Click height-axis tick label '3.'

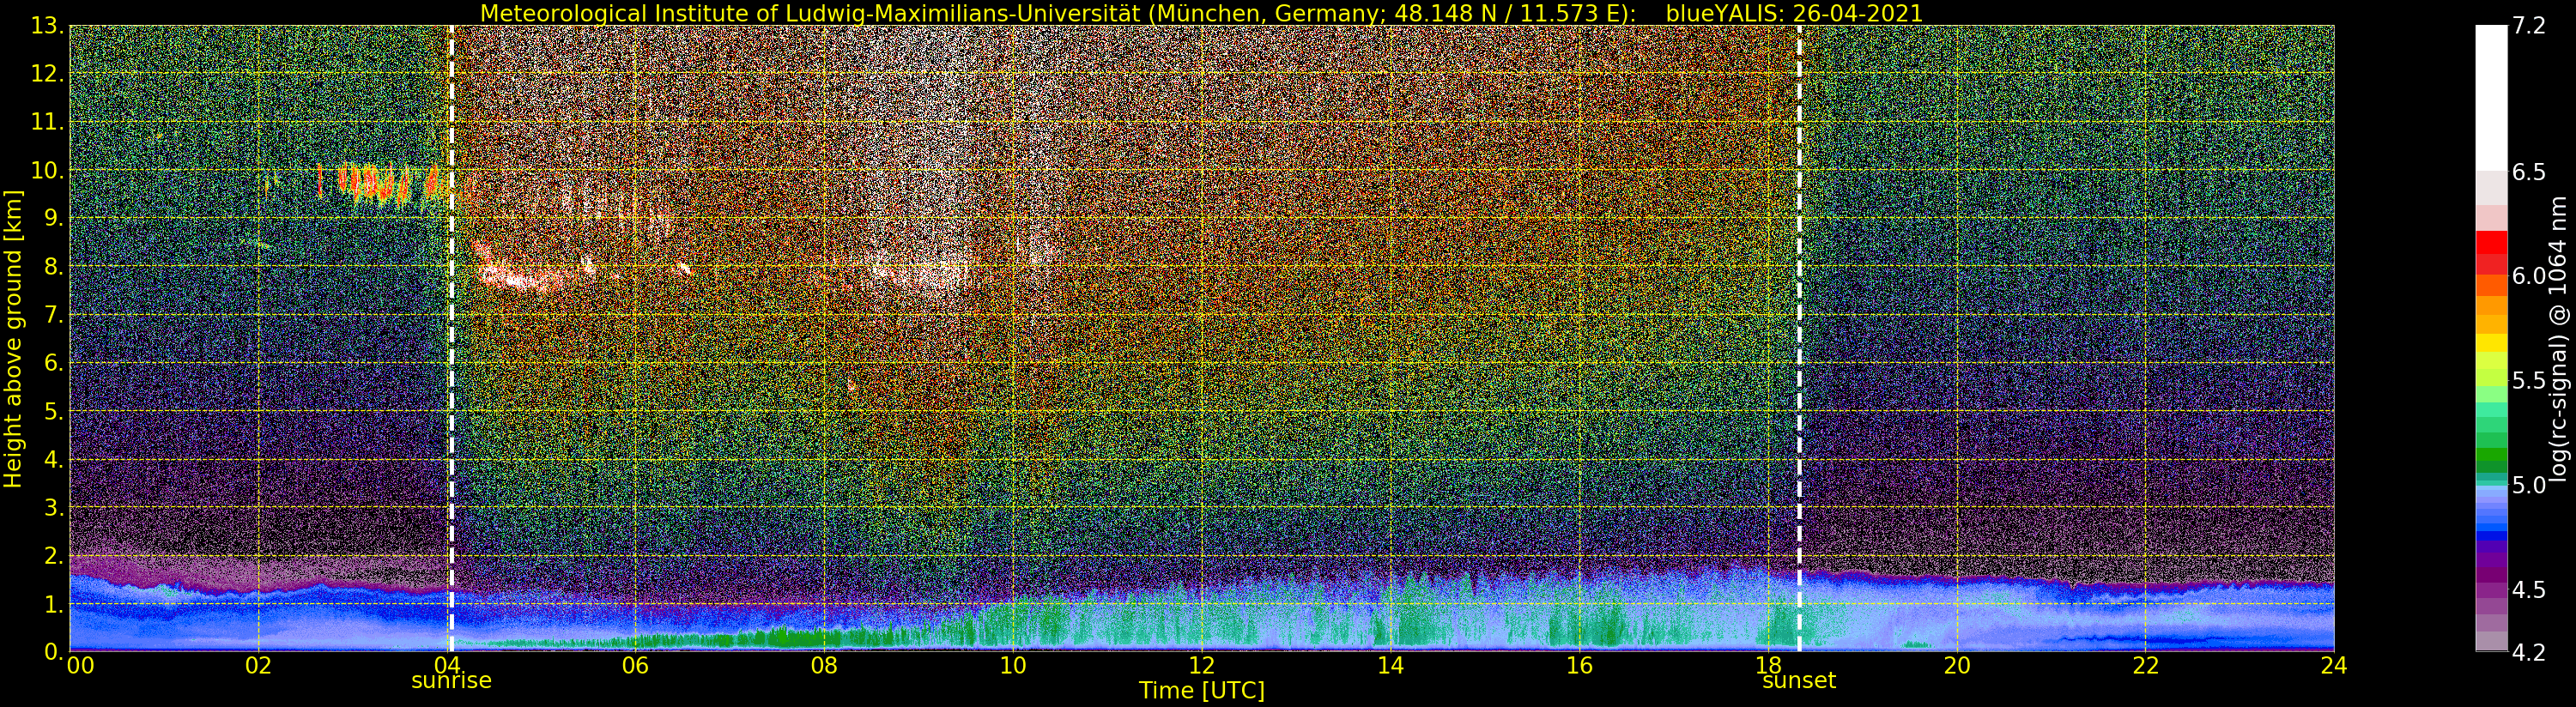coord(54,508)
